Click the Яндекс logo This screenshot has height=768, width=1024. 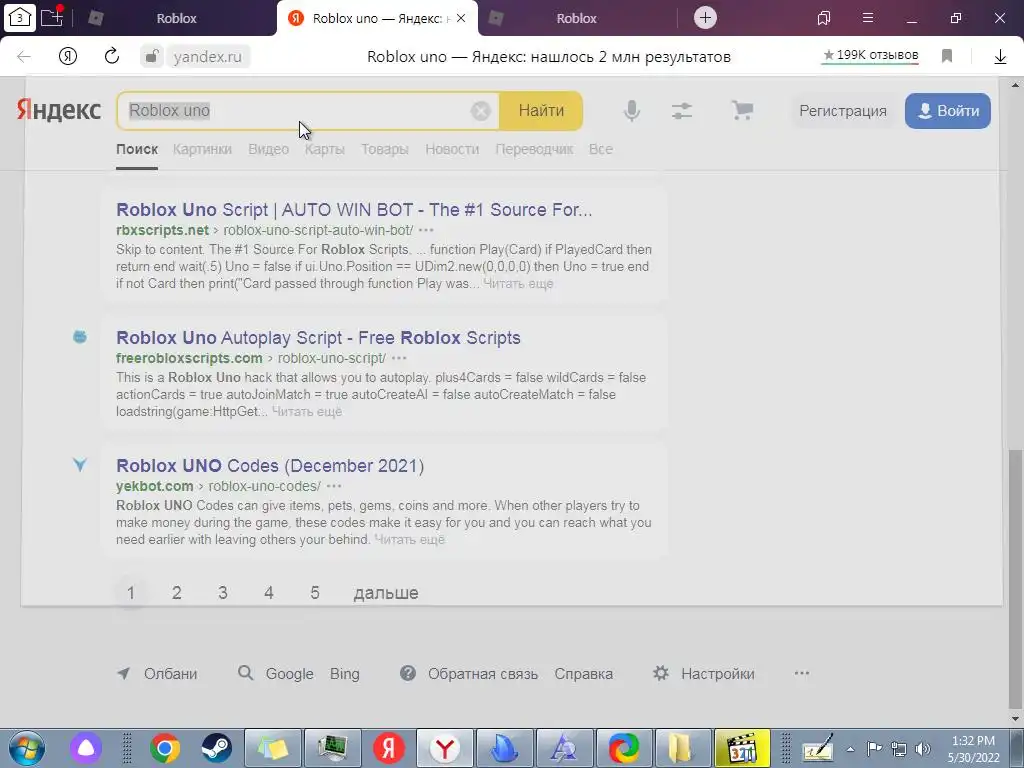click(59, 110)
